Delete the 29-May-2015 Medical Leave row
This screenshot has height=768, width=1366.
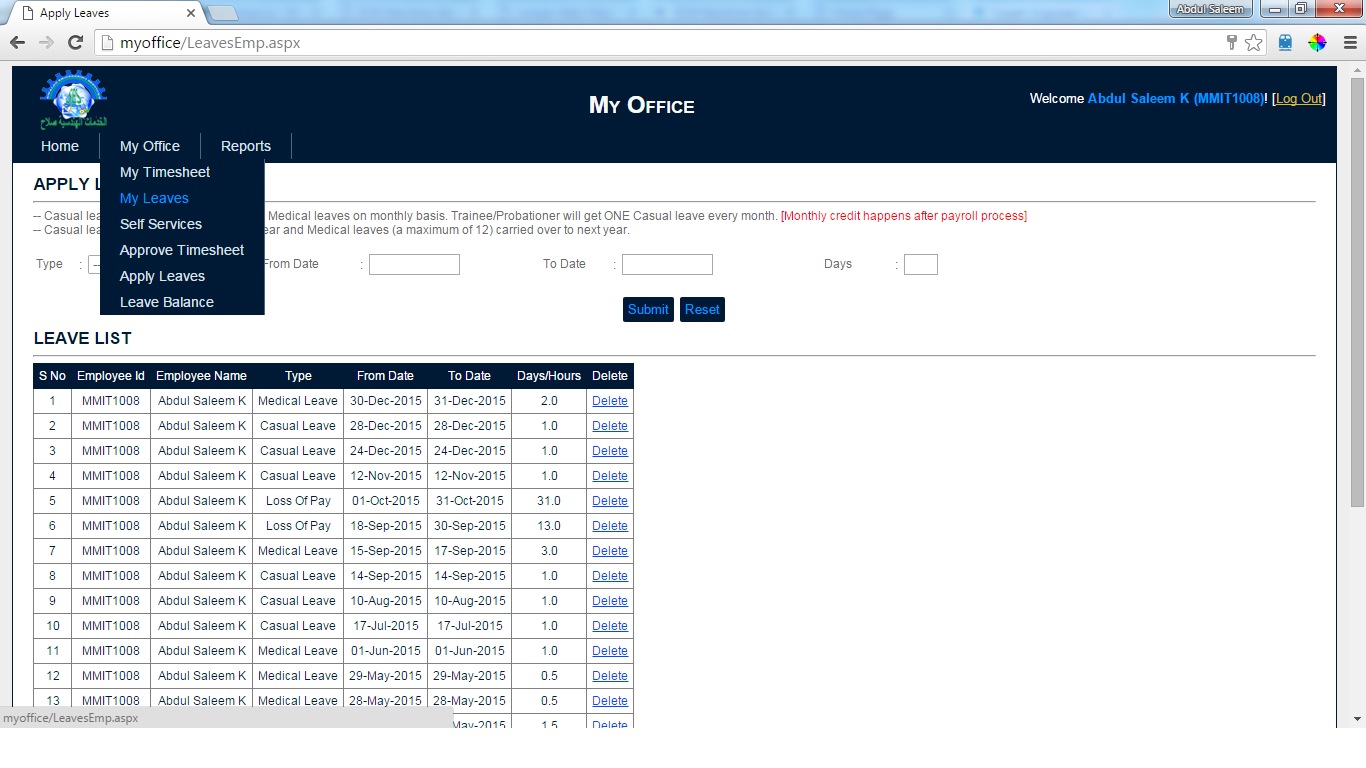coord(610,676)
